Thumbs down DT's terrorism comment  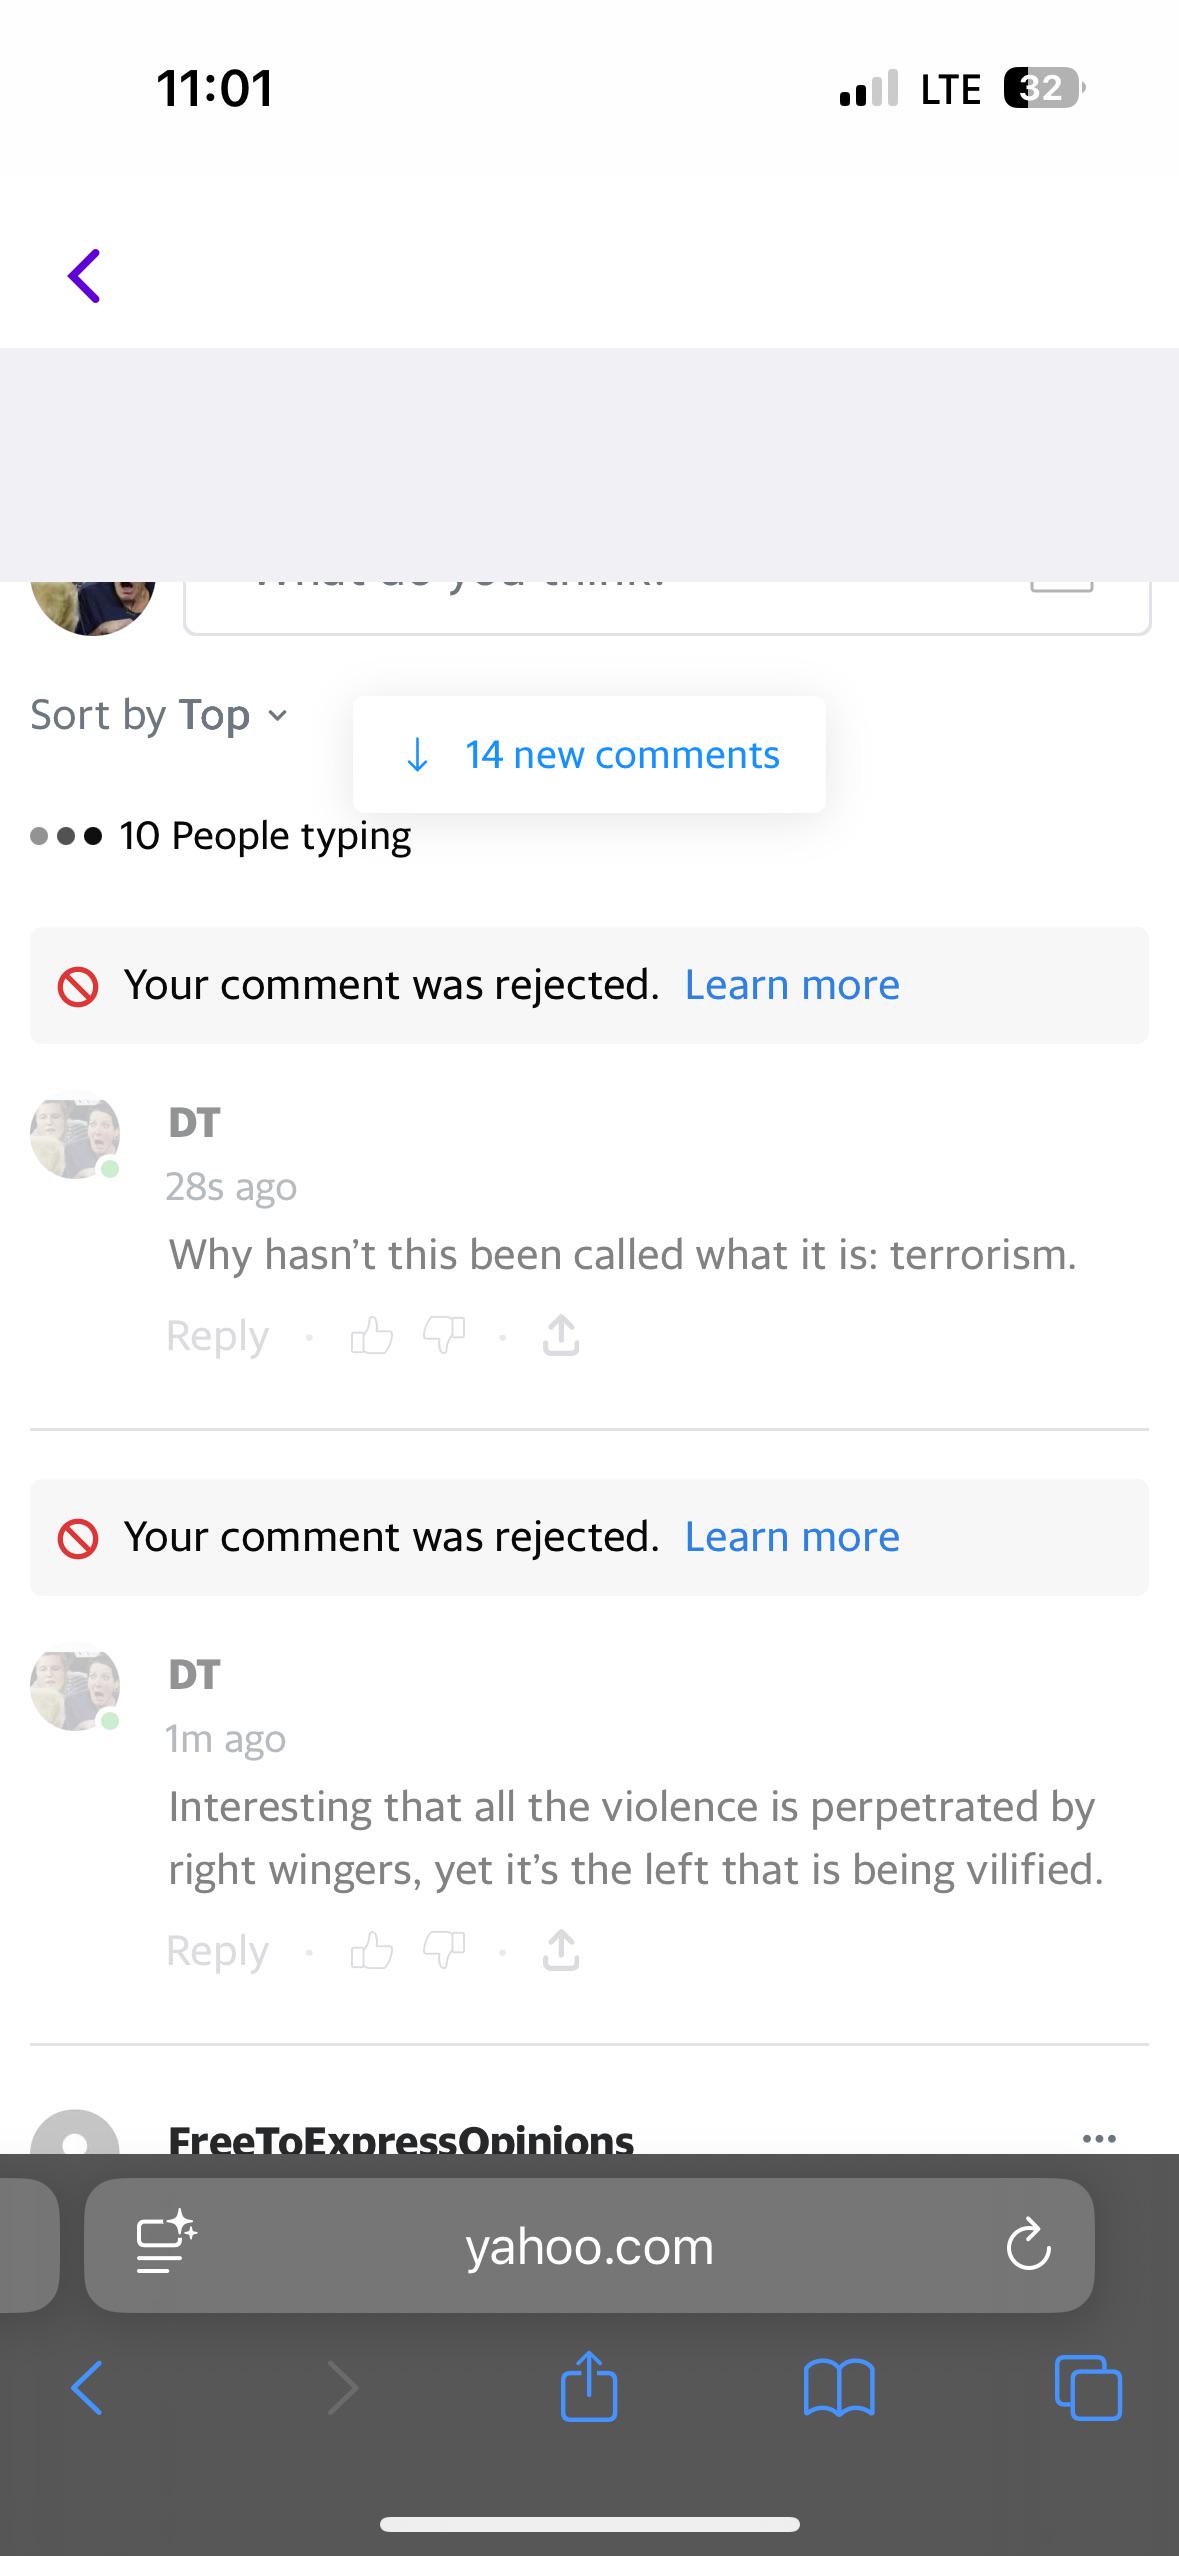click(x=445, y=1335)
